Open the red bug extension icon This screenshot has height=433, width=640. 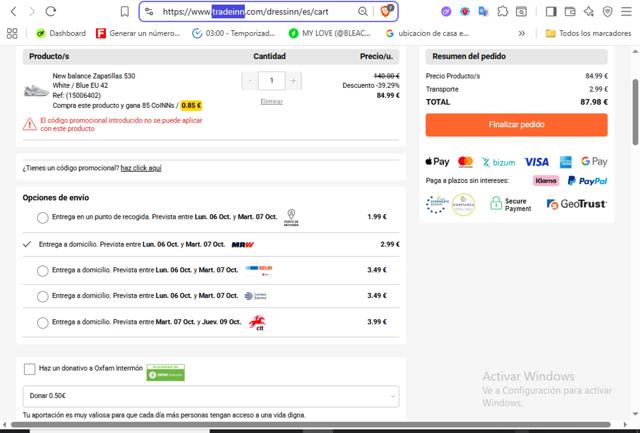[465, 11]
